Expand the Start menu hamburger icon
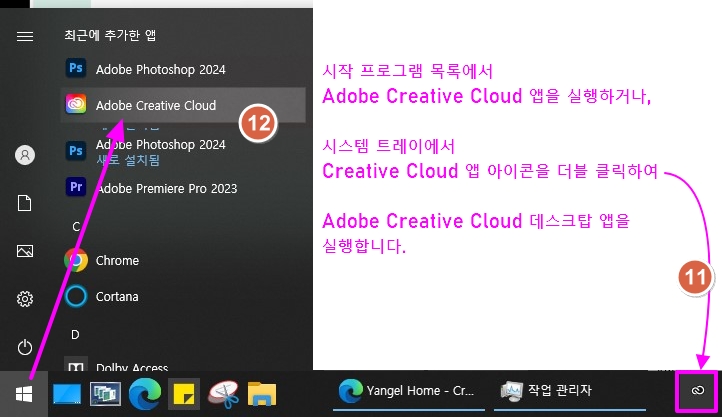This screenshot has width=722, height=417. click(25, 36)
